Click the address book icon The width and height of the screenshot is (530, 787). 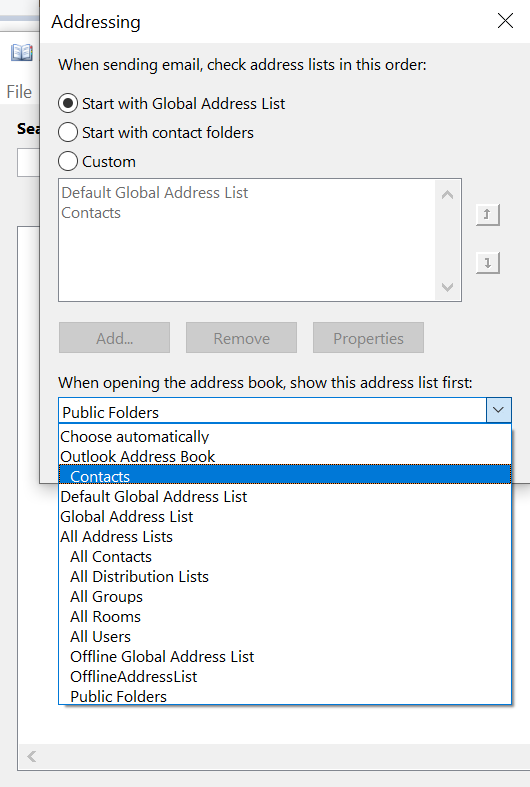[x=22, y=53]
